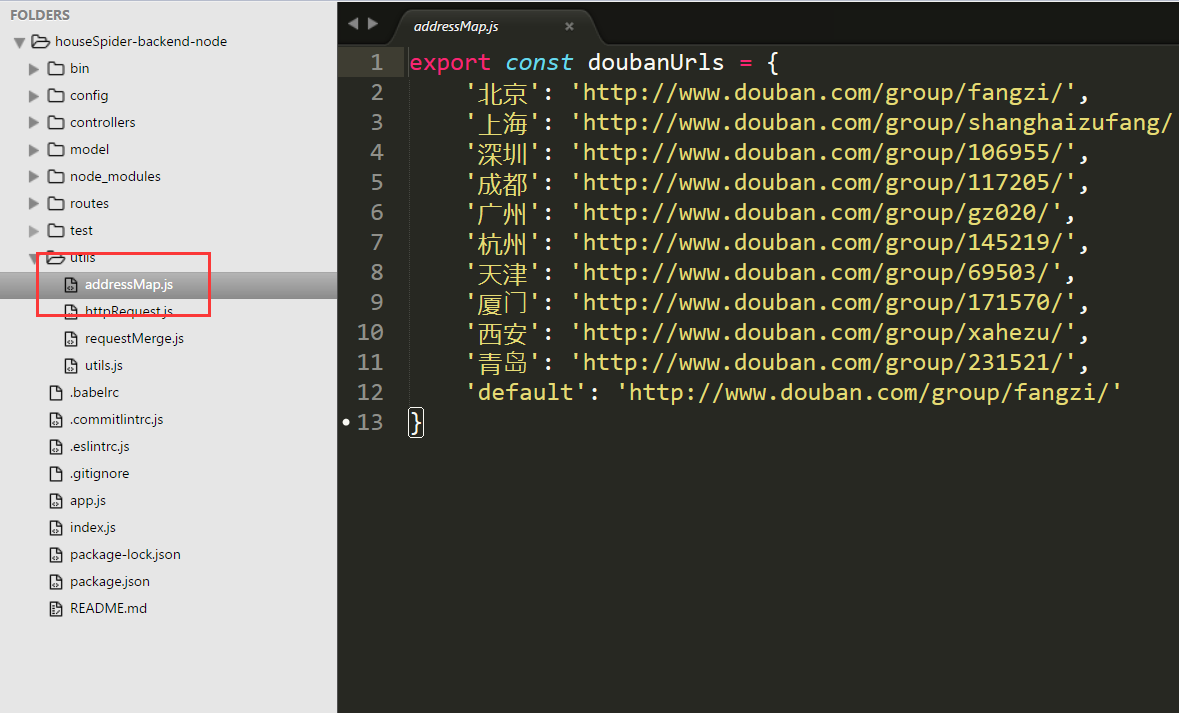Select the addressMap.js editor tab
This screenshot has width=1179, height=713.
[496, 26]
